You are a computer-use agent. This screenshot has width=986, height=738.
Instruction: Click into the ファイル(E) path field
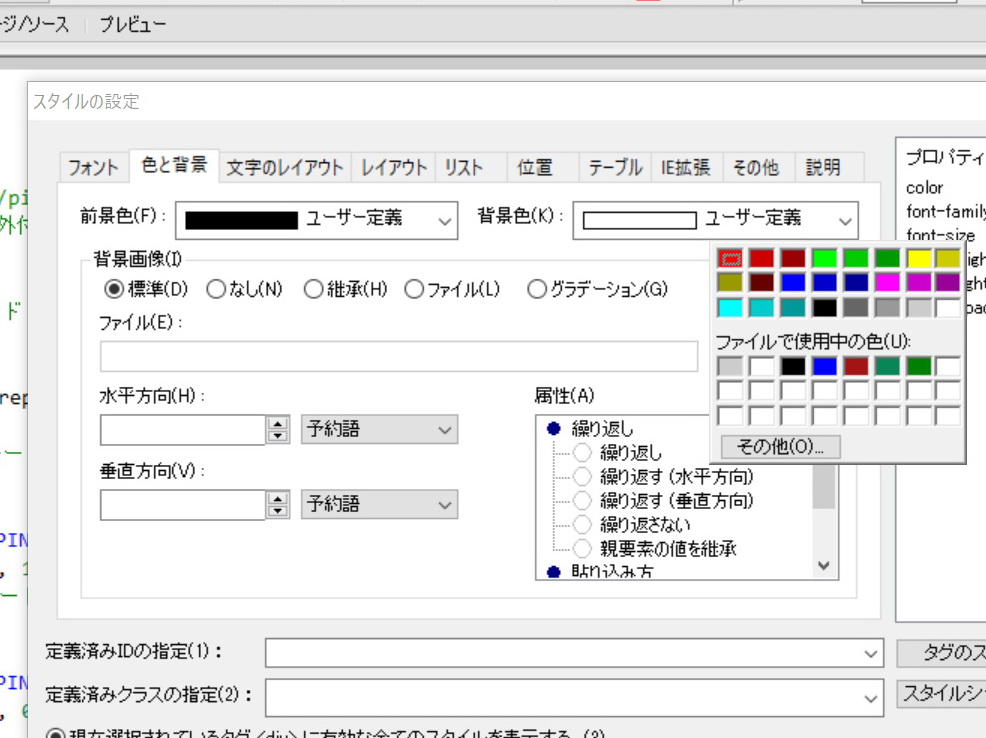[398, 356]
